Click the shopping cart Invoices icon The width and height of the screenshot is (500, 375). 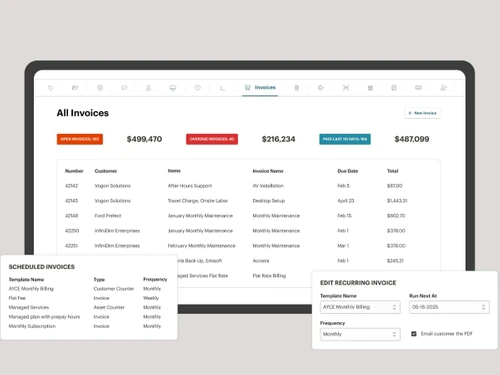[x=247, y=88]
